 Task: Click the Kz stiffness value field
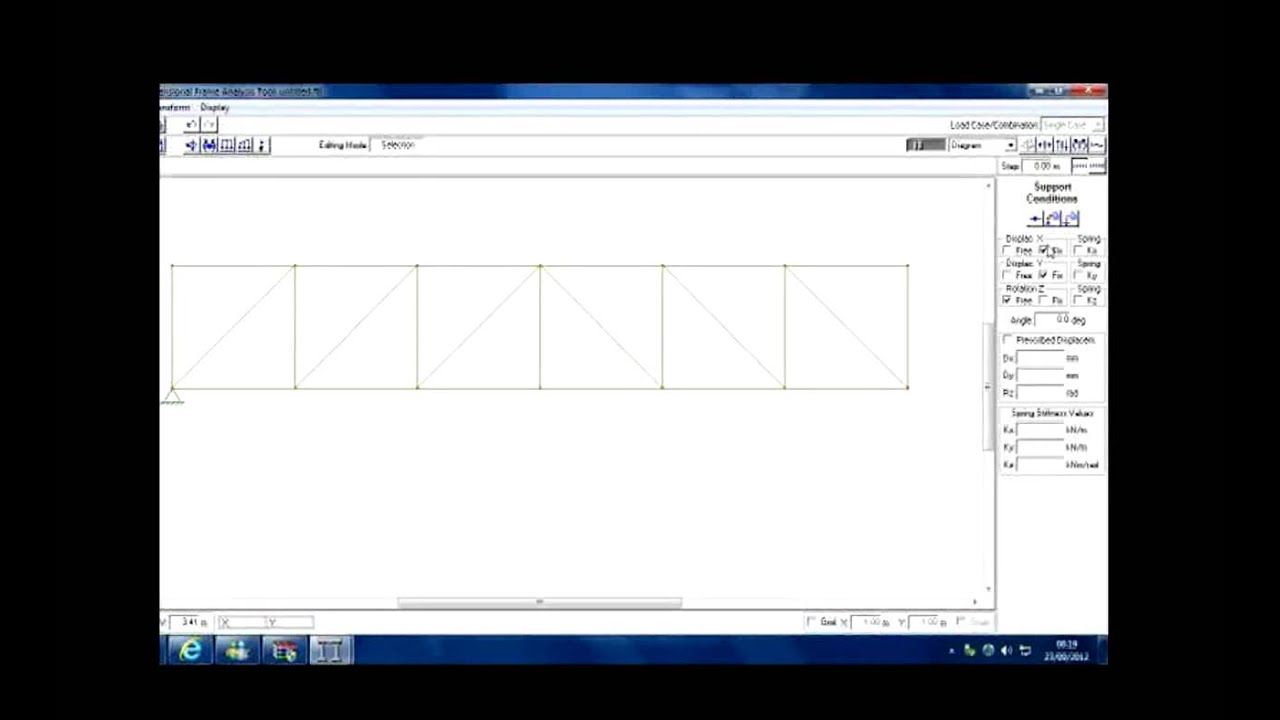[1040, 465]
